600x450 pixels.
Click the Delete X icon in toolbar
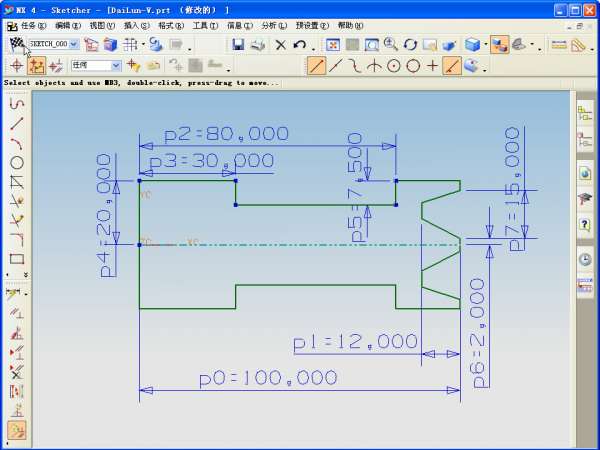(281, 45)
